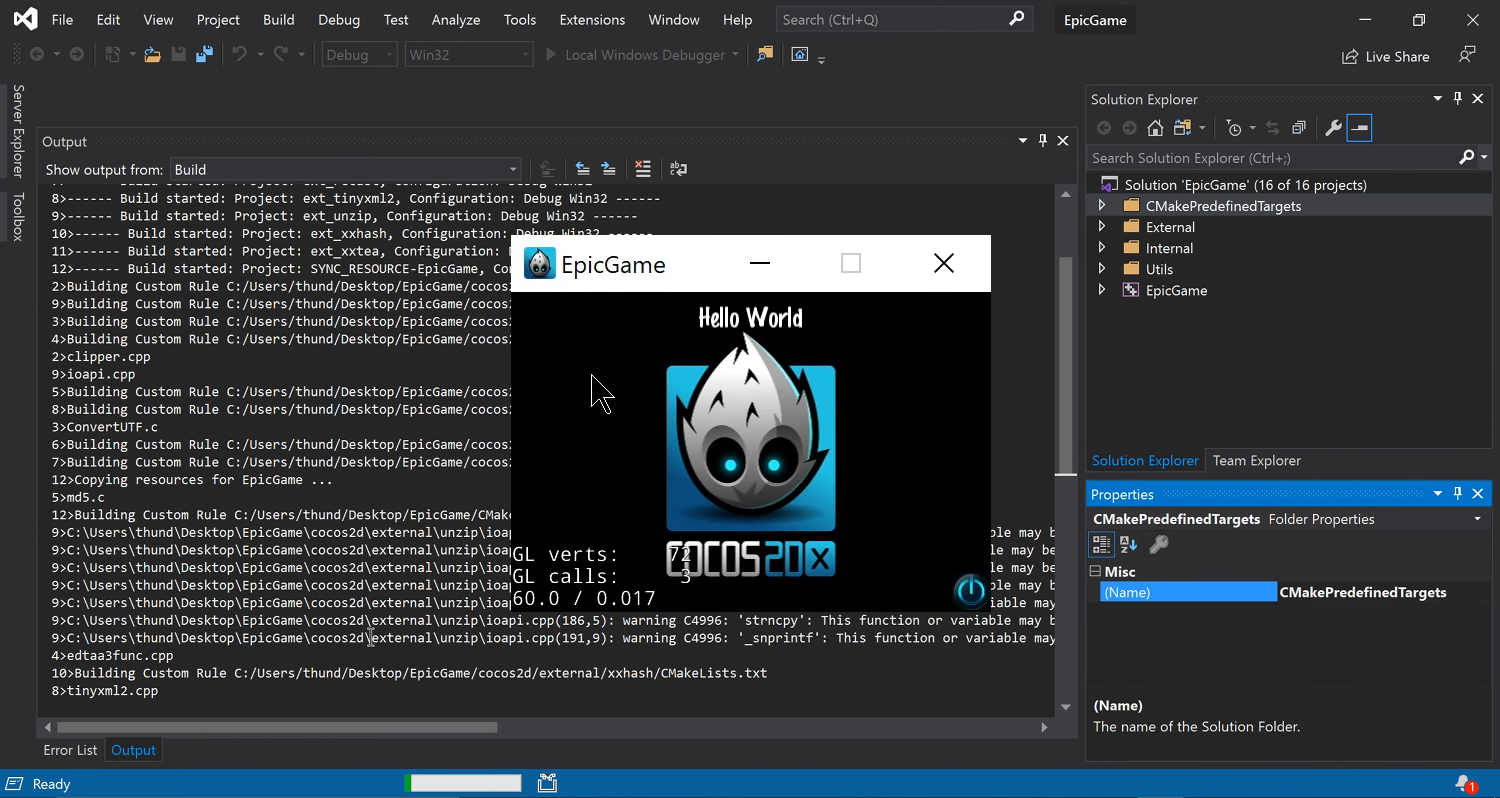Viewport: 1500px width, 798px height.
Task: Open Properties object selector dropdown
Action: tap(1478, 519)
